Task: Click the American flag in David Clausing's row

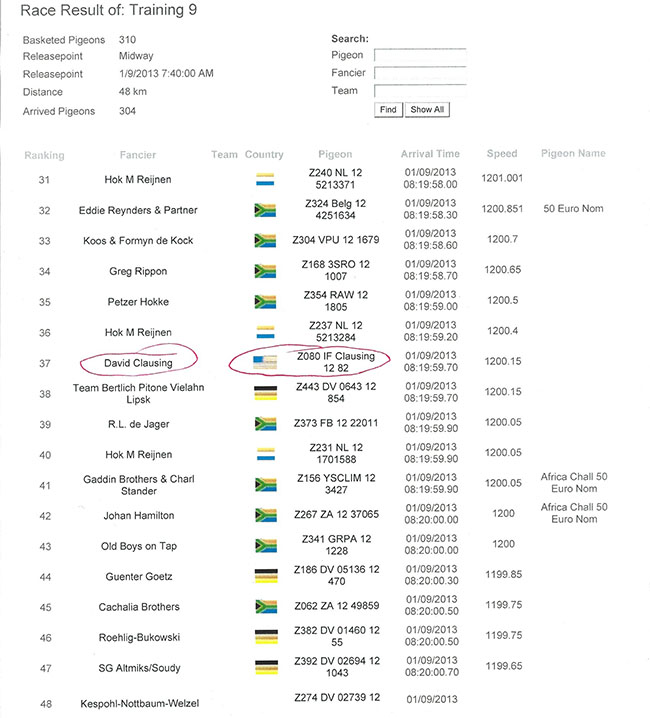Action: pyautogui.click(x=265, y=362)
